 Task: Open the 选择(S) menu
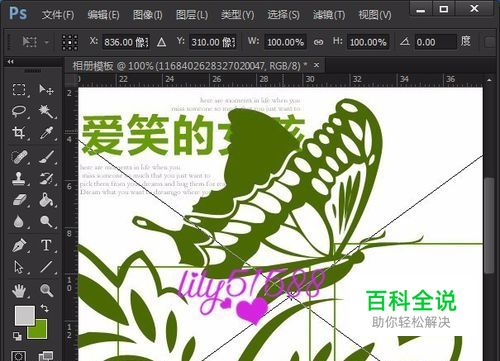[x=283, y=15]
